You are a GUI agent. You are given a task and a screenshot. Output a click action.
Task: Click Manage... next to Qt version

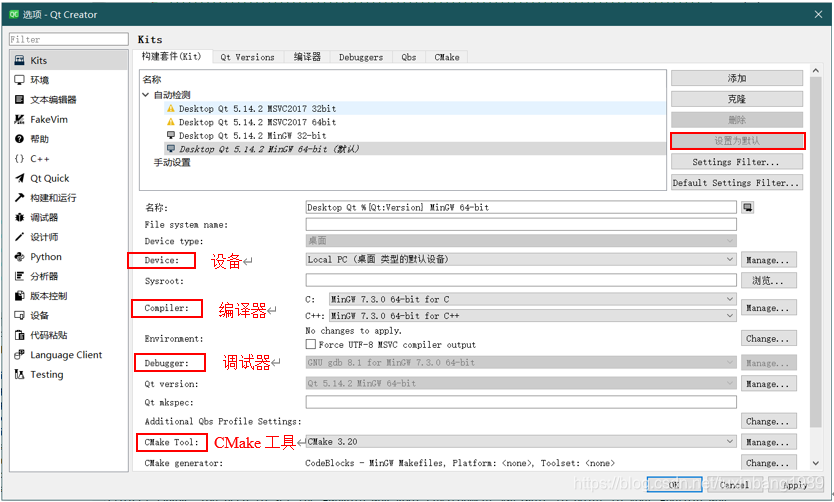(769, 383)
